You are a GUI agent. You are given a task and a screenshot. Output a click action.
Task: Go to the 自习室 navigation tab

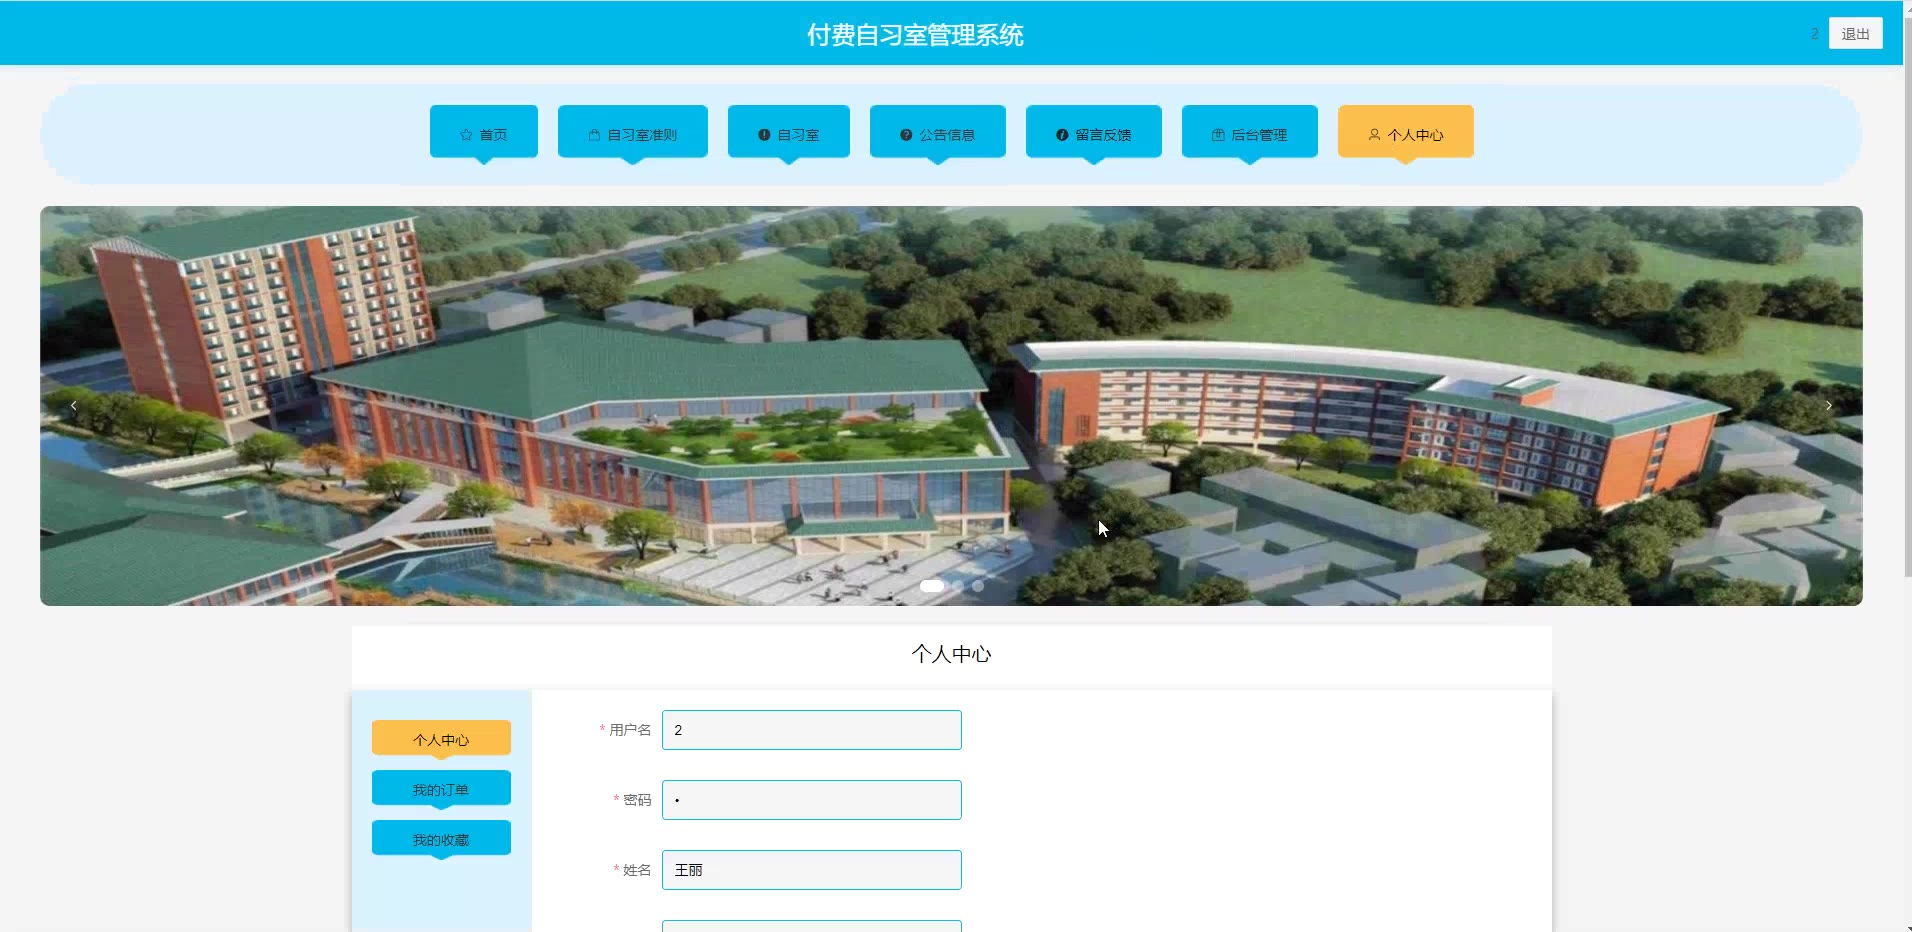(x=789, y=132)
